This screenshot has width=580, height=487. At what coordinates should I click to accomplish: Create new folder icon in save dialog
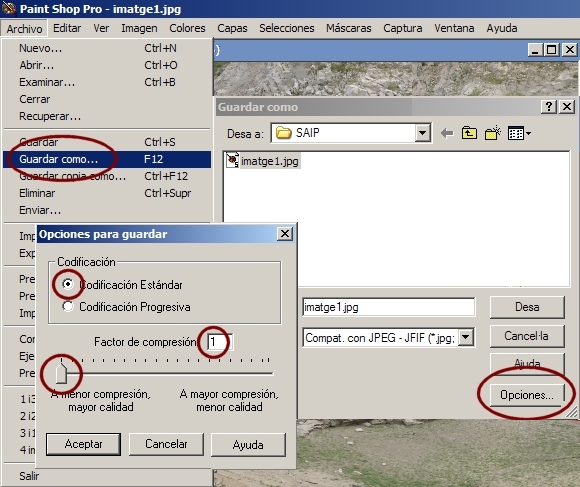[492, 133]
